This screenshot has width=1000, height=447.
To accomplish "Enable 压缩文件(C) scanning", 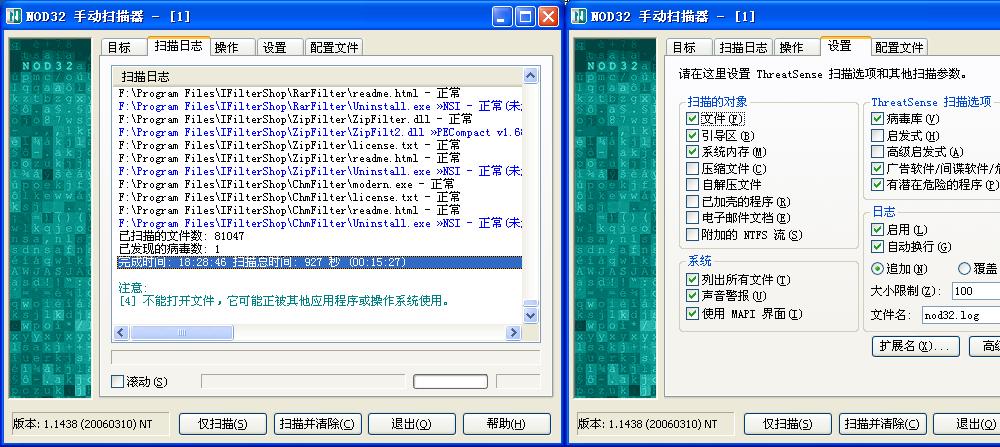I will [692, 168].
